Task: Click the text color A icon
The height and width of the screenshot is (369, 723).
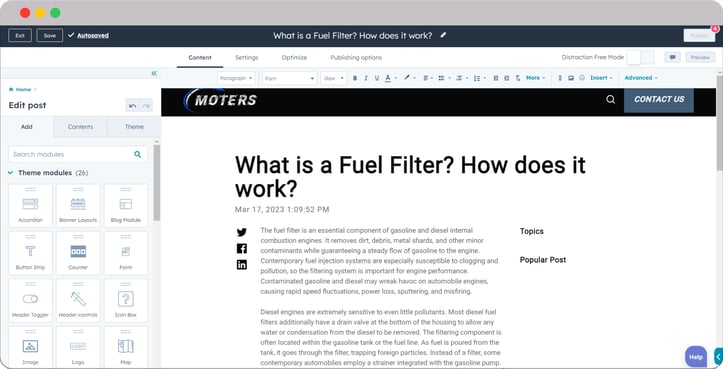Action: [388, 78]
